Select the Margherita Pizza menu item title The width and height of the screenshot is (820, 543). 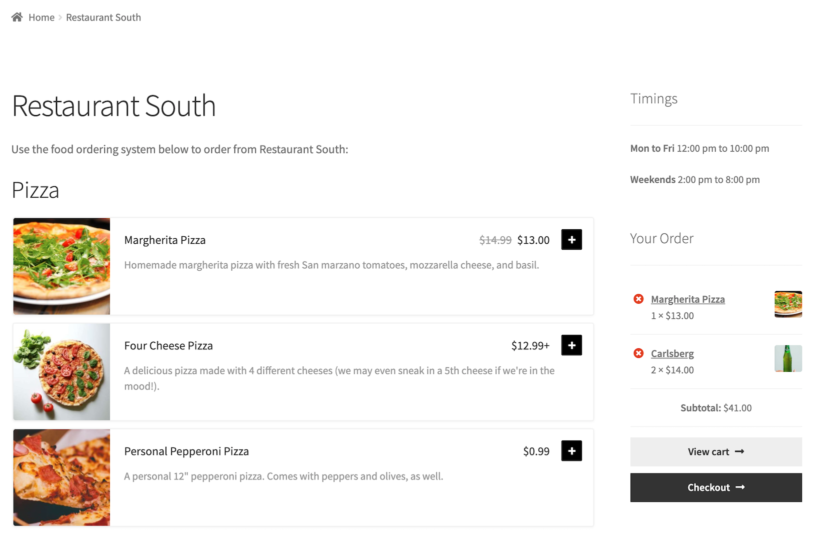165,240
